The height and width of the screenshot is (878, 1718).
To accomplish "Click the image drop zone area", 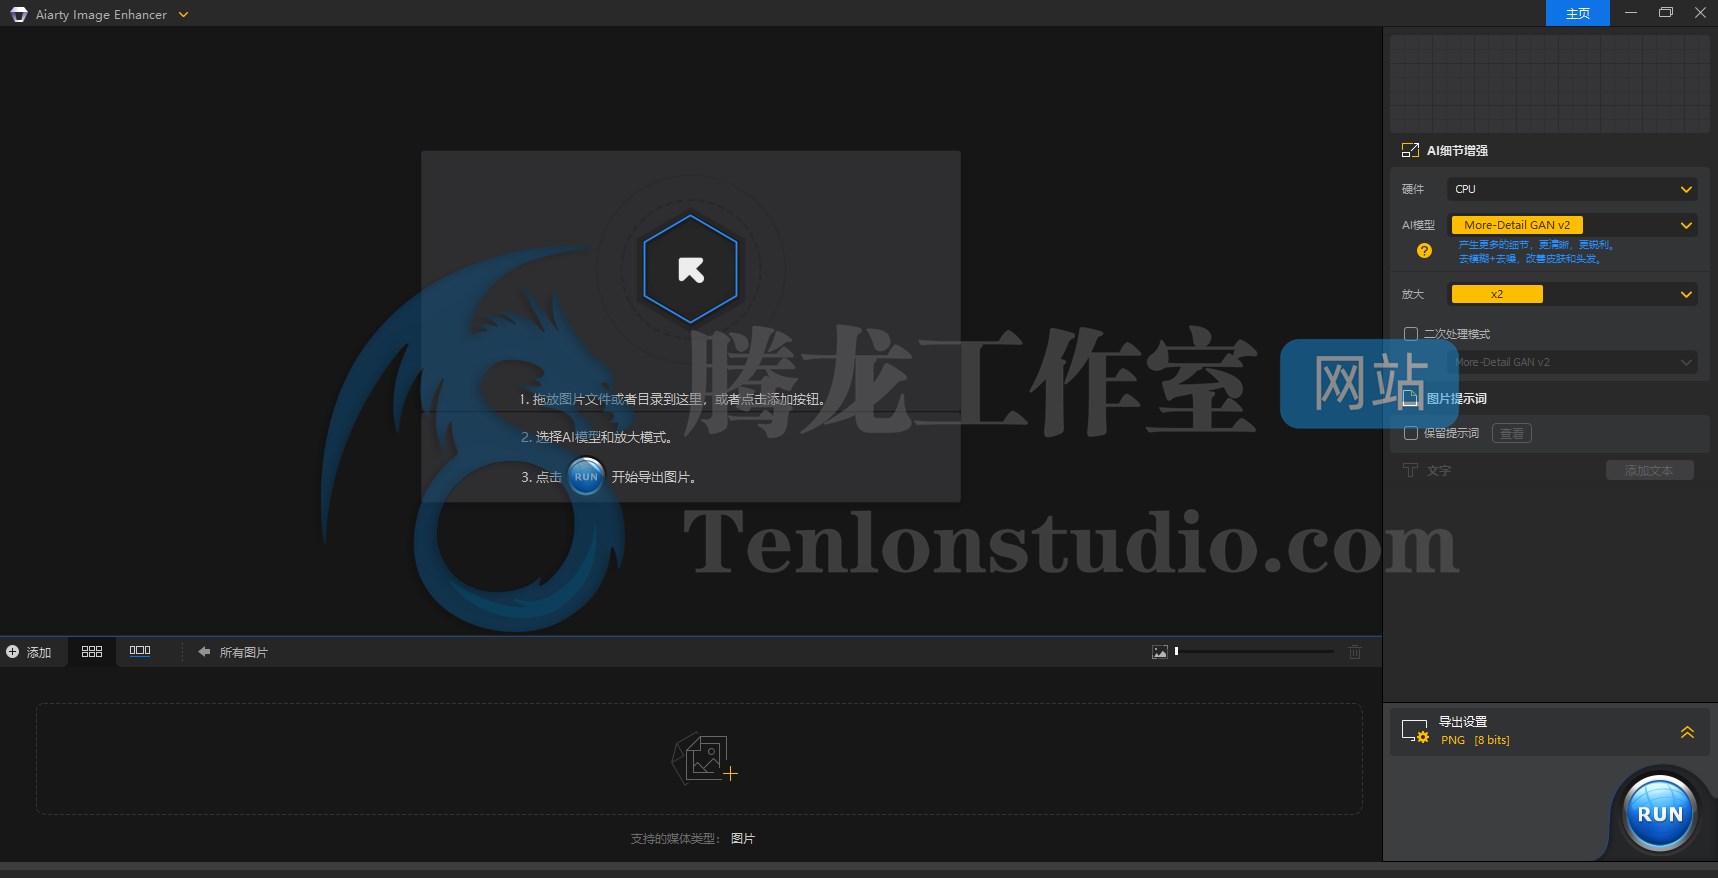I will tap(691, 326).
